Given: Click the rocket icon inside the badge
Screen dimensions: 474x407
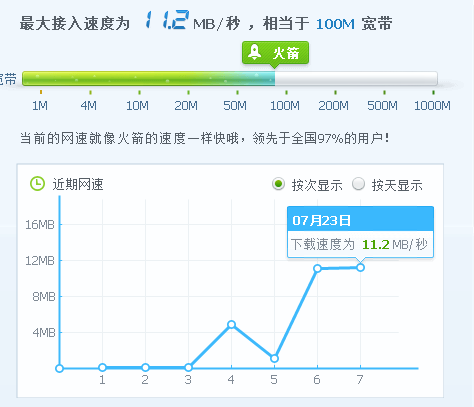Looking at the screenshot, I should click(255, 52).
